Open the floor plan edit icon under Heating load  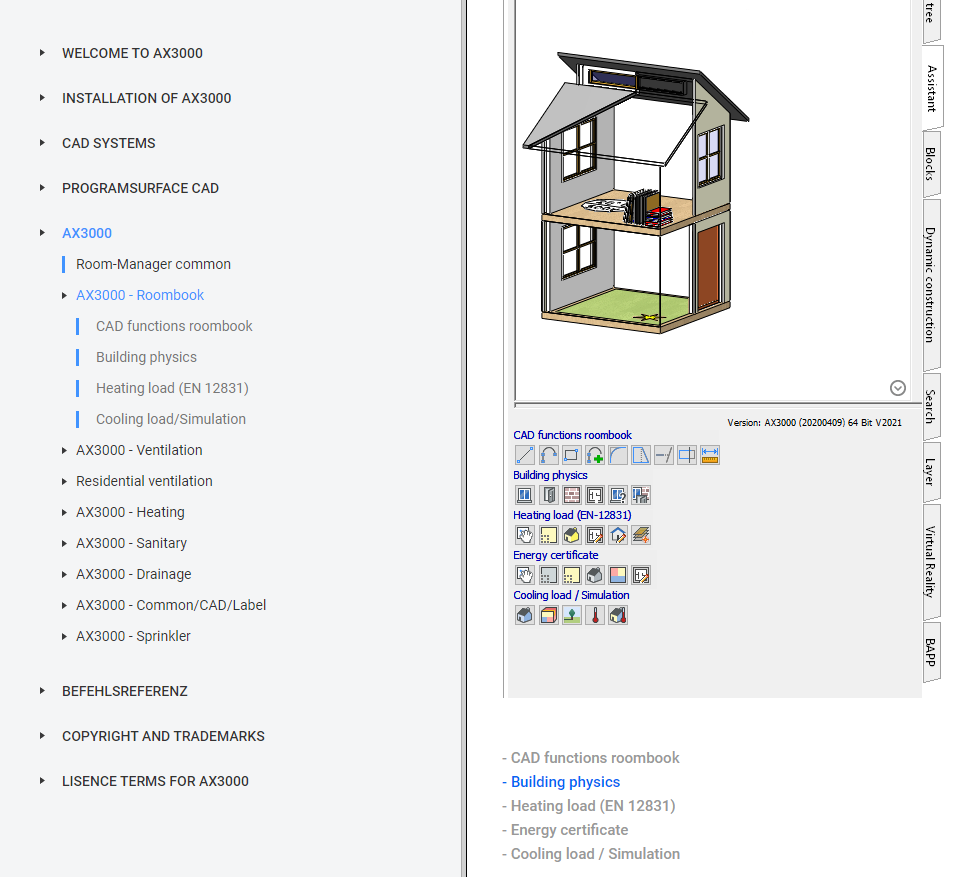pyautogui.click(x=594, y=535)
